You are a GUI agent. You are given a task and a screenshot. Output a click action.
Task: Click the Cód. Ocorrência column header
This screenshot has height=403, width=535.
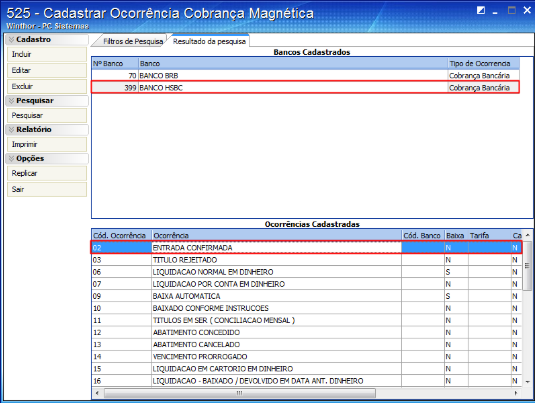(121, 235)
